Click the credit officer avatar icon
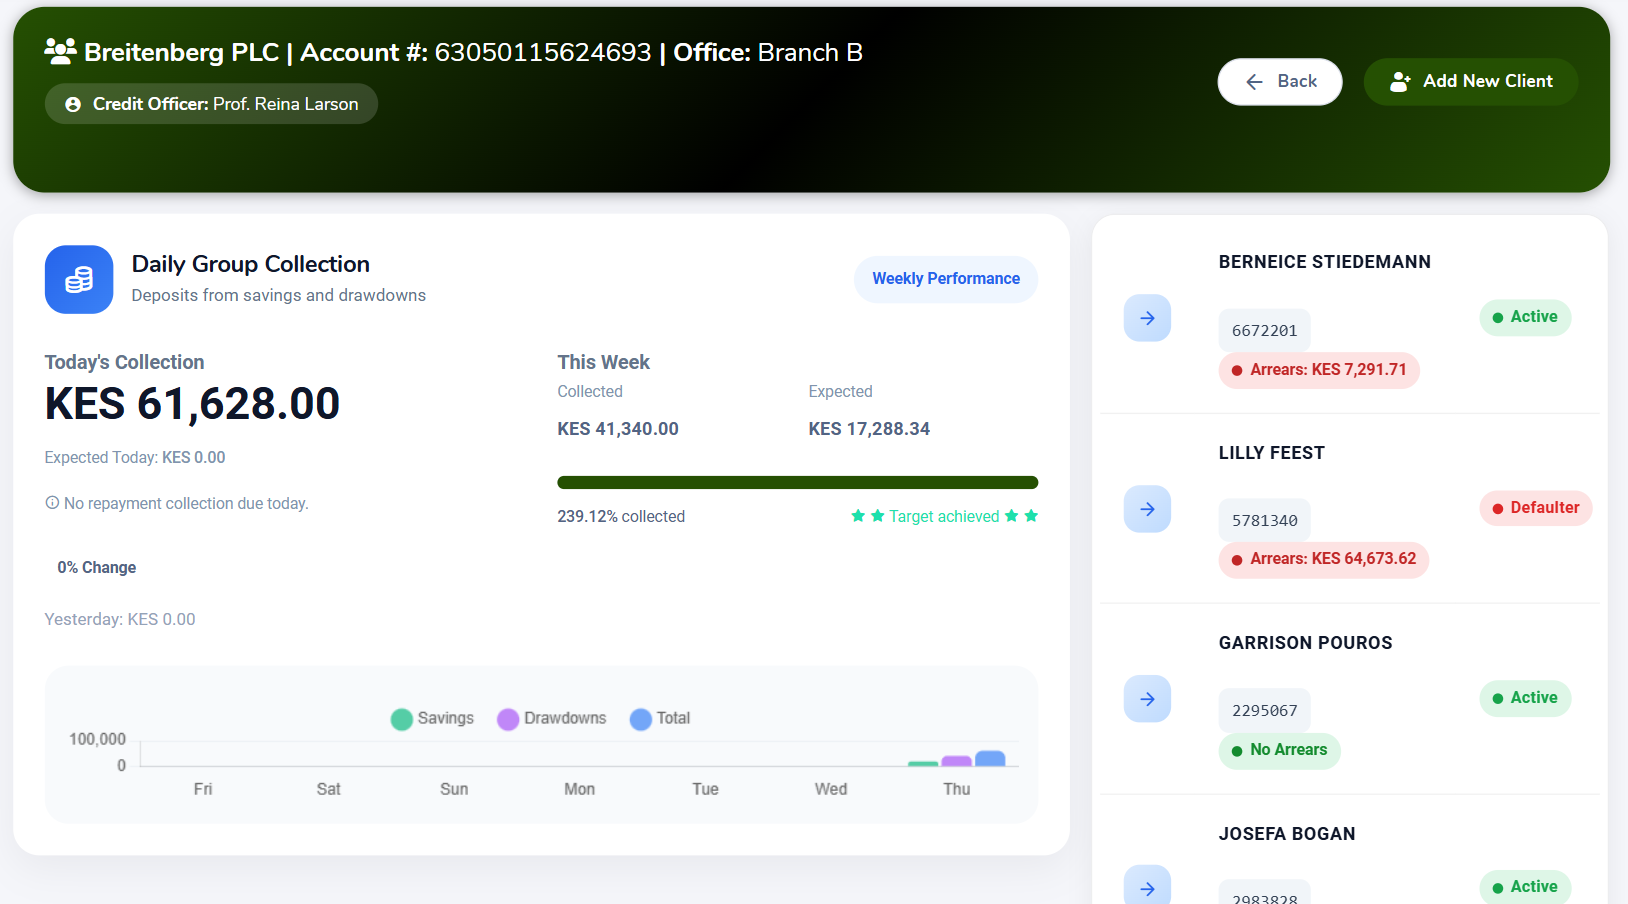 coord(73,104)
